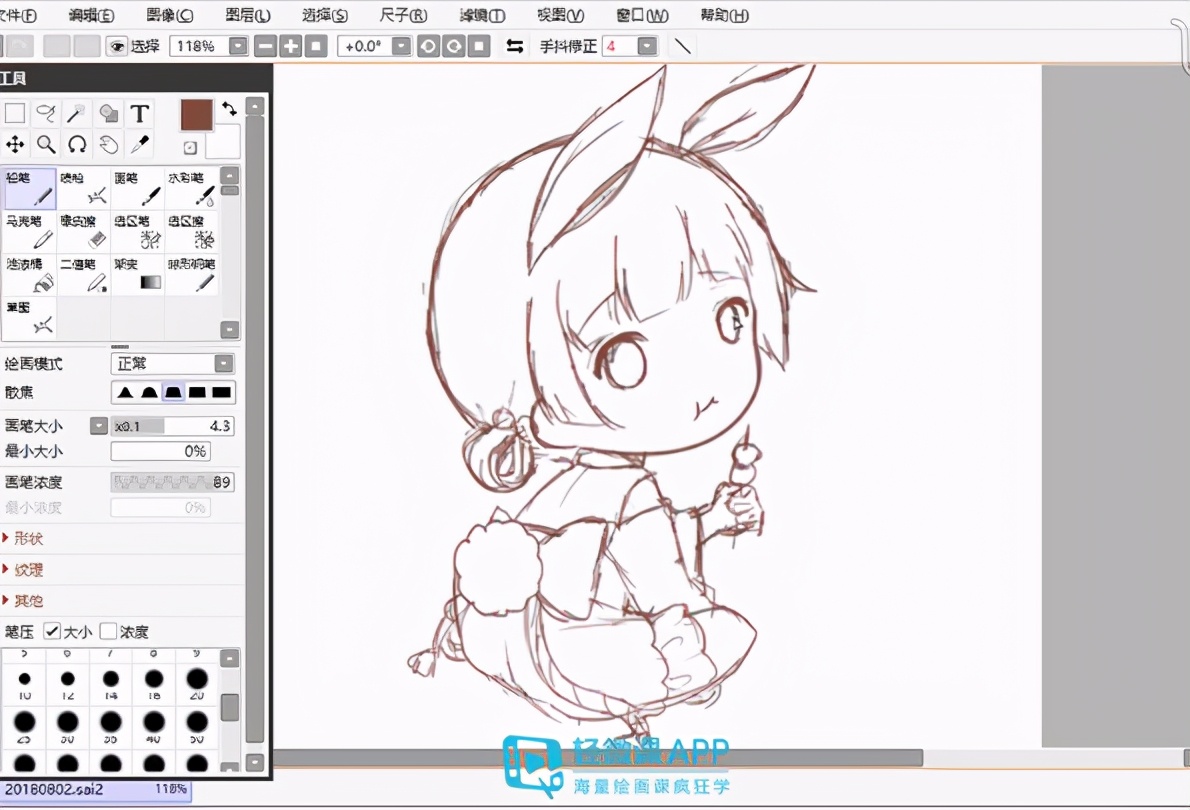Select the second rounded edge shape

click(x=150, y=392)
